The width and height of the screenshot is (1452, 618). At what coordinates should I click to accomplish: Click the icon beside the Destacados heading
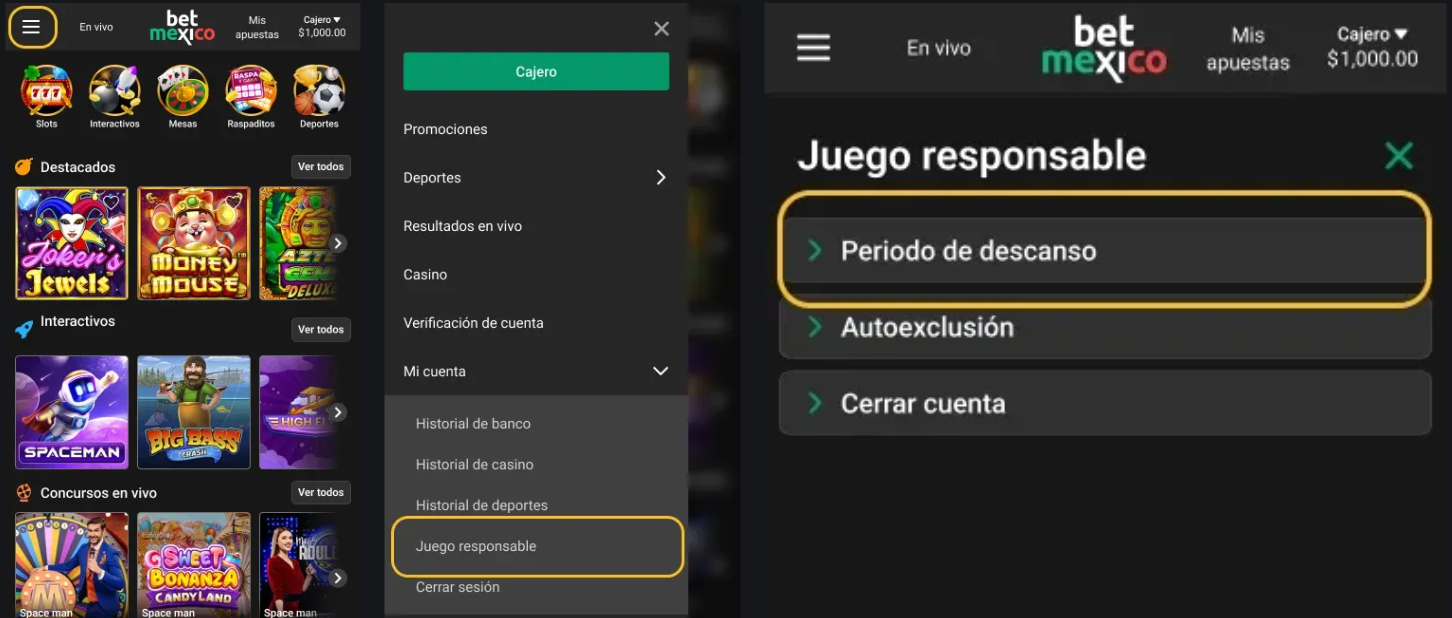(x=24, y=166)
